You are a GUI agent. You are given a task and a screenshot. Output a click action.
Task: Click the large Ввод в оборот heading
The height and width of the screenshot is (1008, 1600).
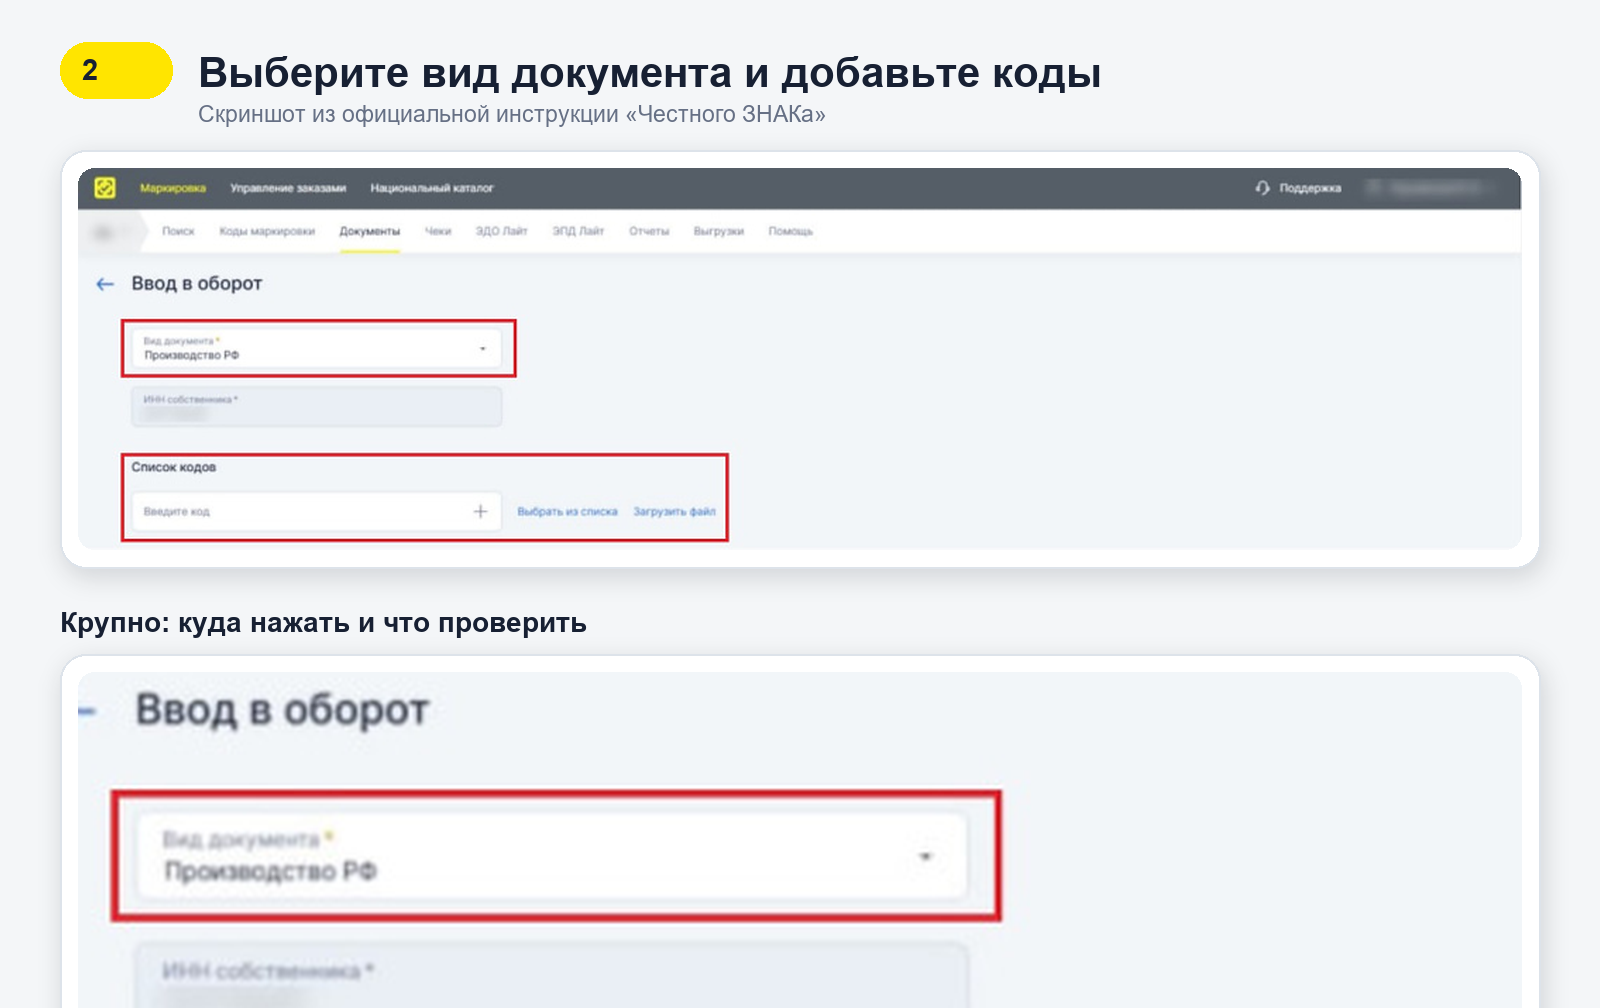point(282,710)
